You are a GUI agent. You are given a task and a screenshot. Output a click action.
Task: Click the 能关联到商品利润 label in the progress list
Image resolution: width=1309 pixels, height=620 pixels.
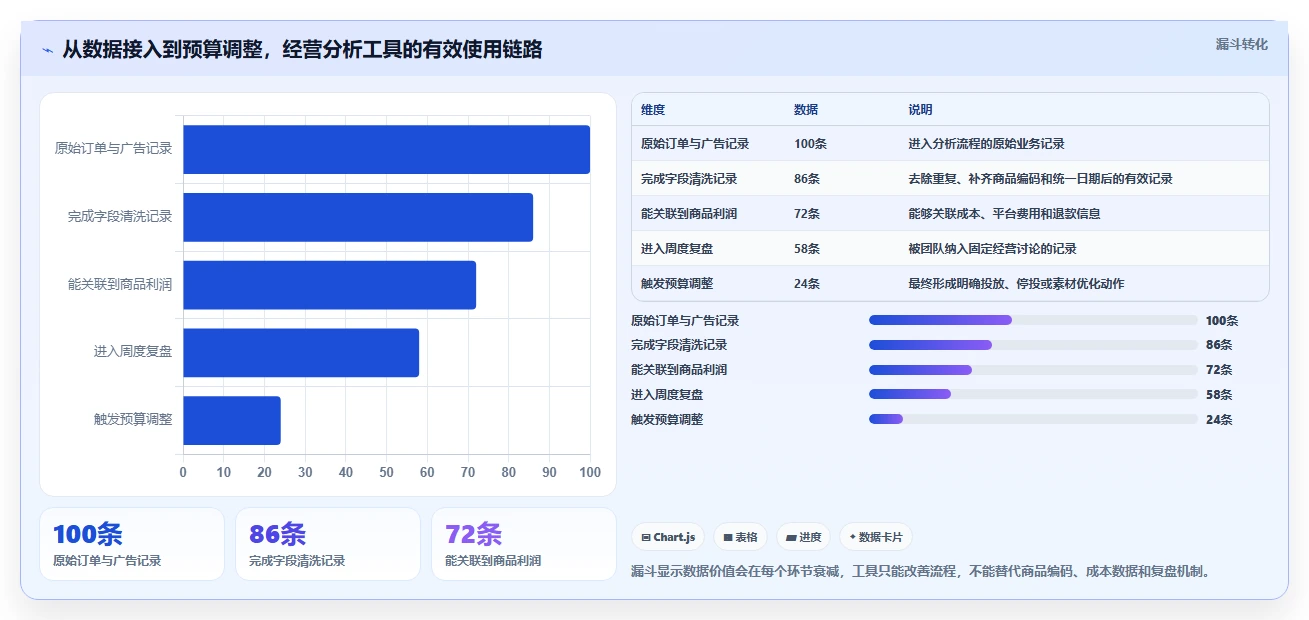point(679,370)
